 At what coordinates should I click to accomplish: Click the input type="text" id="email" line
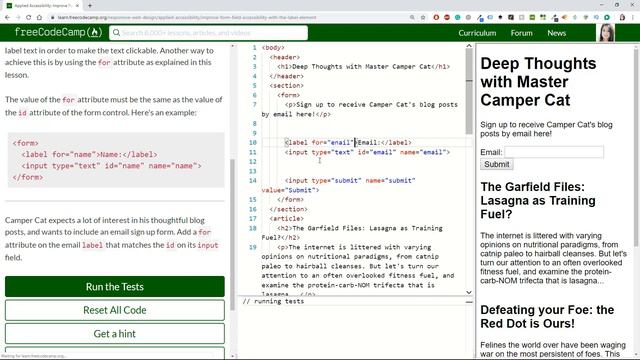367,152
